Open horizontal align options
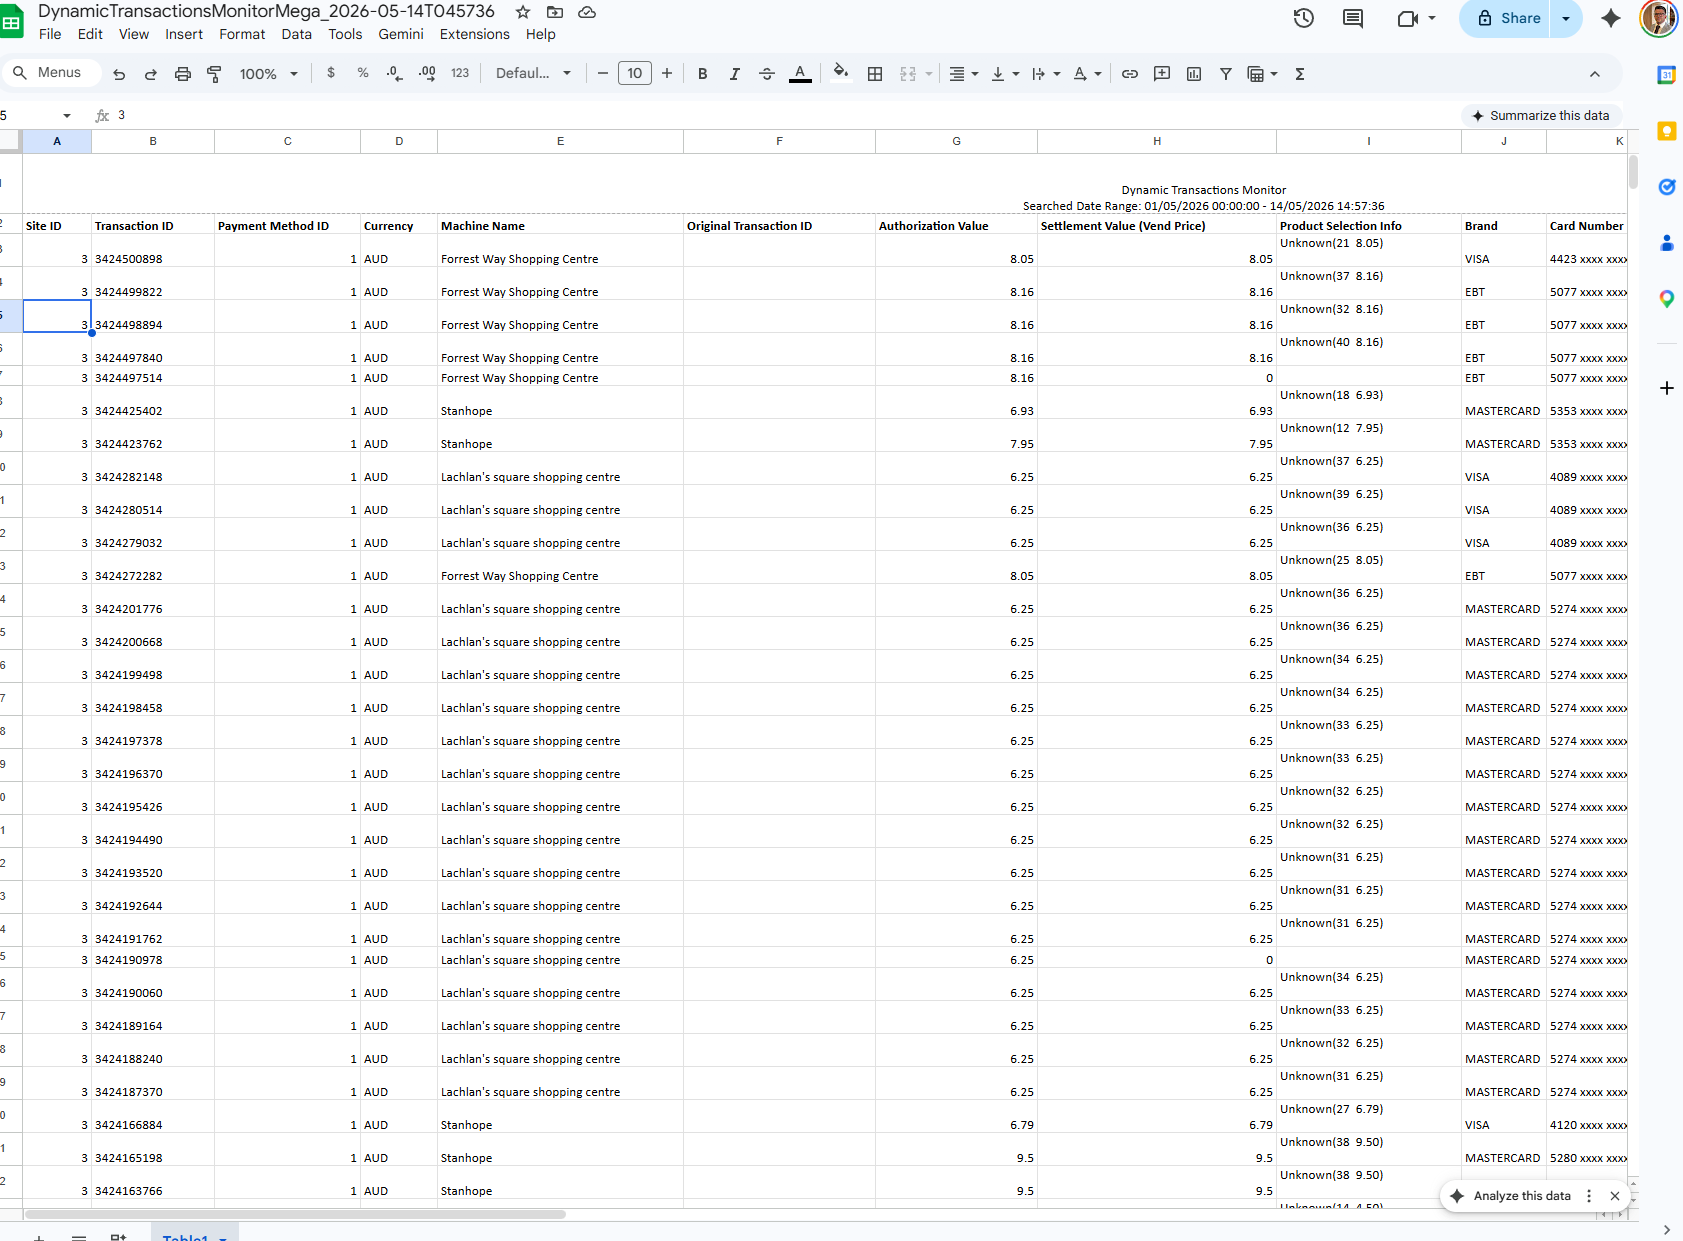 coord(964,74)
